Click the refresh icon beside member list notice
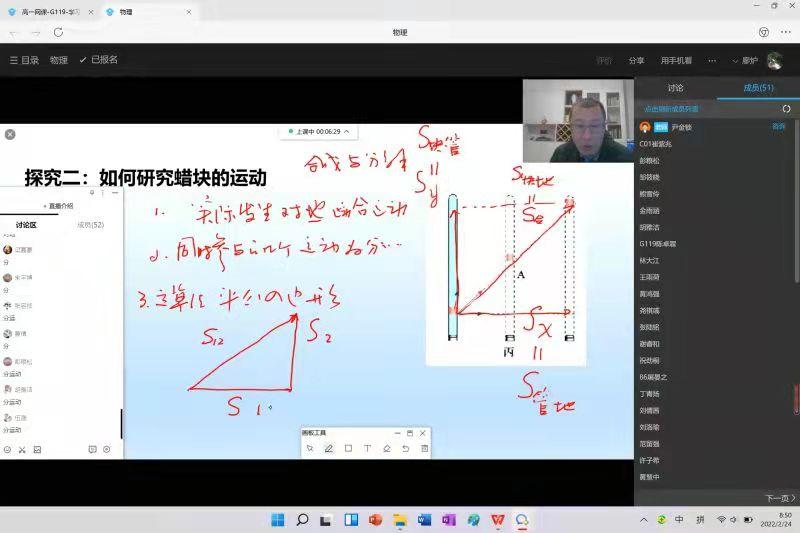This screenshot has width=800, height=533. (x=786, y=108)
